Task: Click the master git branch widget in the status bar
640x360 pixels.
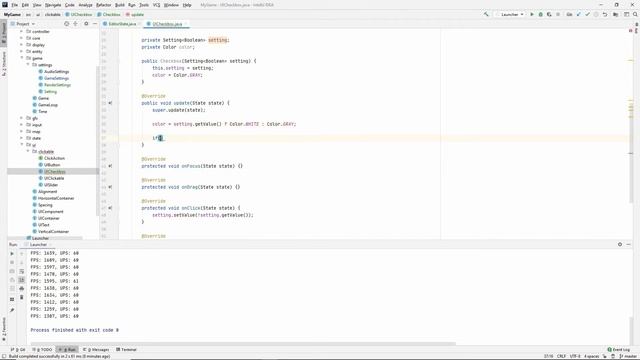Action: click(x=629, y=356)
